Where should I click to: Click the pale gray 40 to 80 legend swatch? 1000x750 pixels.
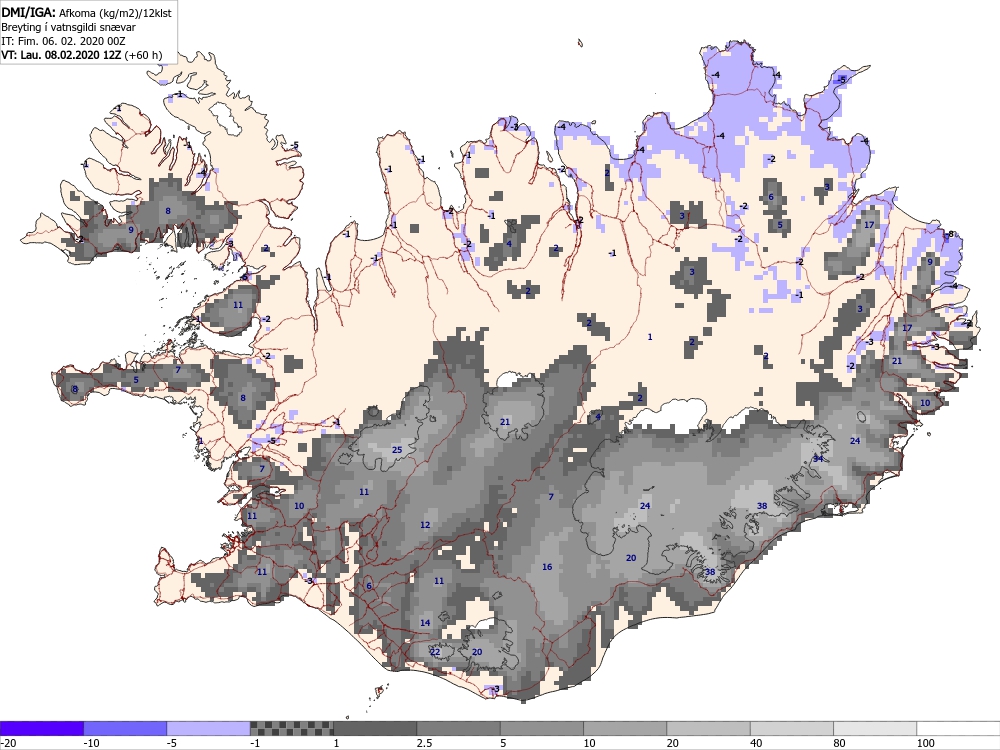coord(792,728)
